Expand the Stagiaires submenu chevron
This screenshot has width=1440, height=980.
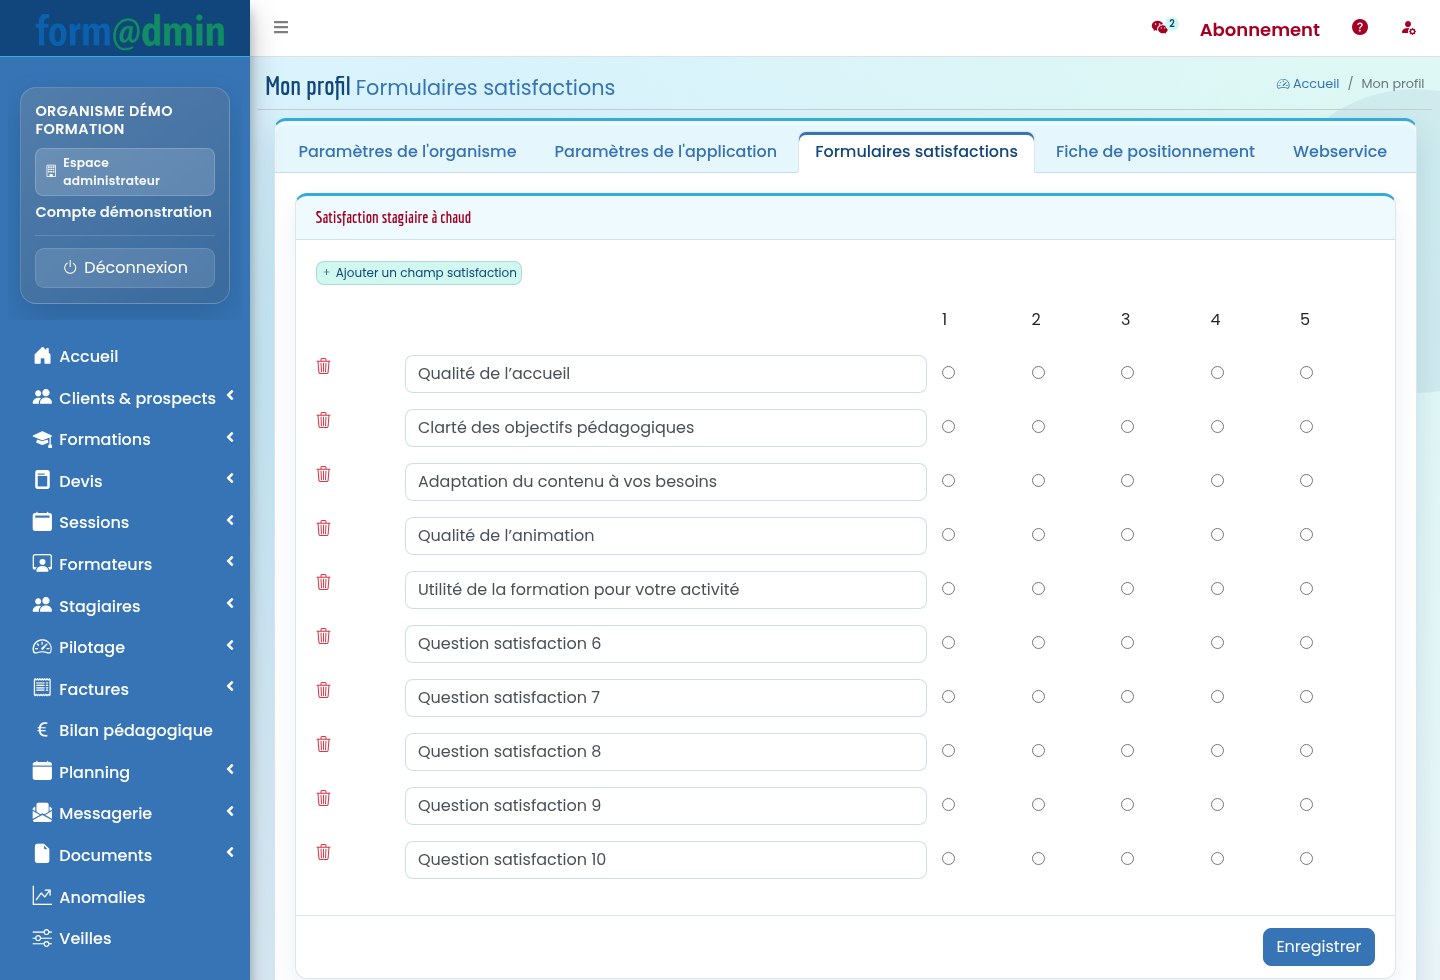coord(230,604)
